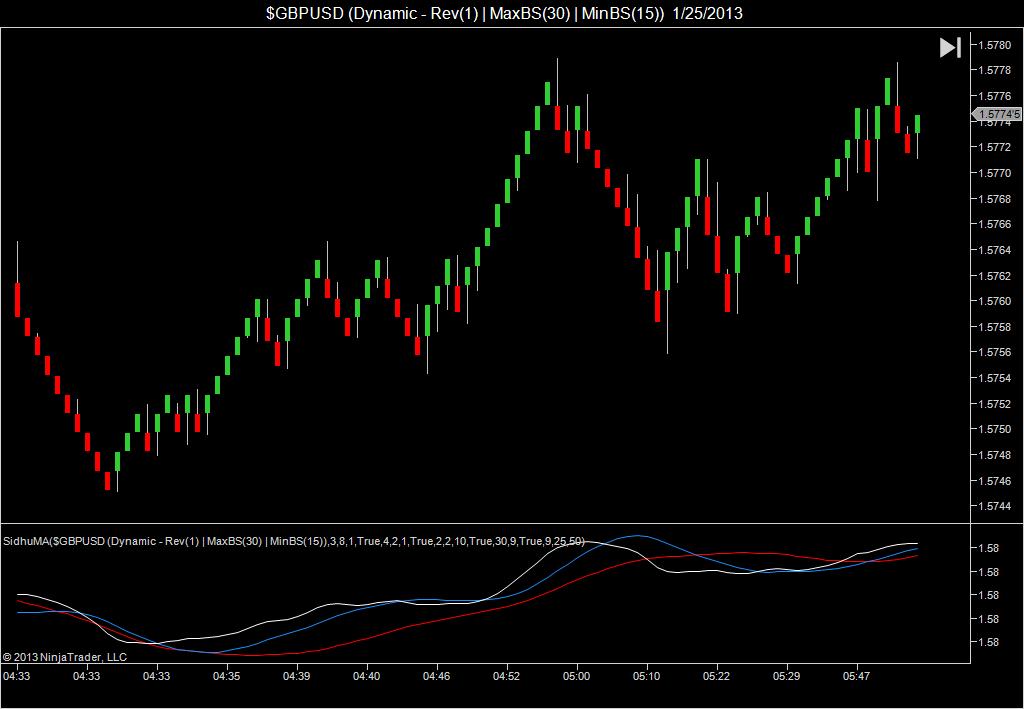Image resolution: width=1024 pixels, height=709 pixels.
Task: Click the 05:22 time axis label
Action: pos(716,676)
